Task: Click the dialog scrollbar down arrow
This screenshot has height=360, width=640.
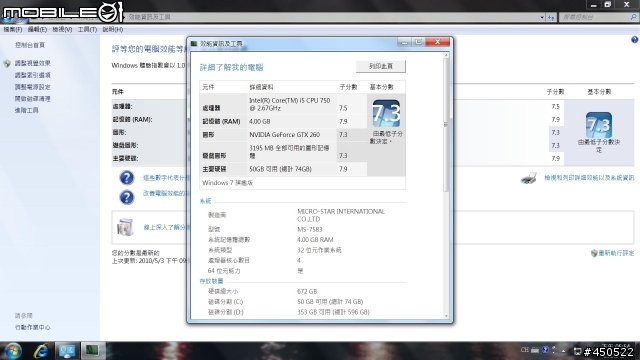Action: pos(446,316)
